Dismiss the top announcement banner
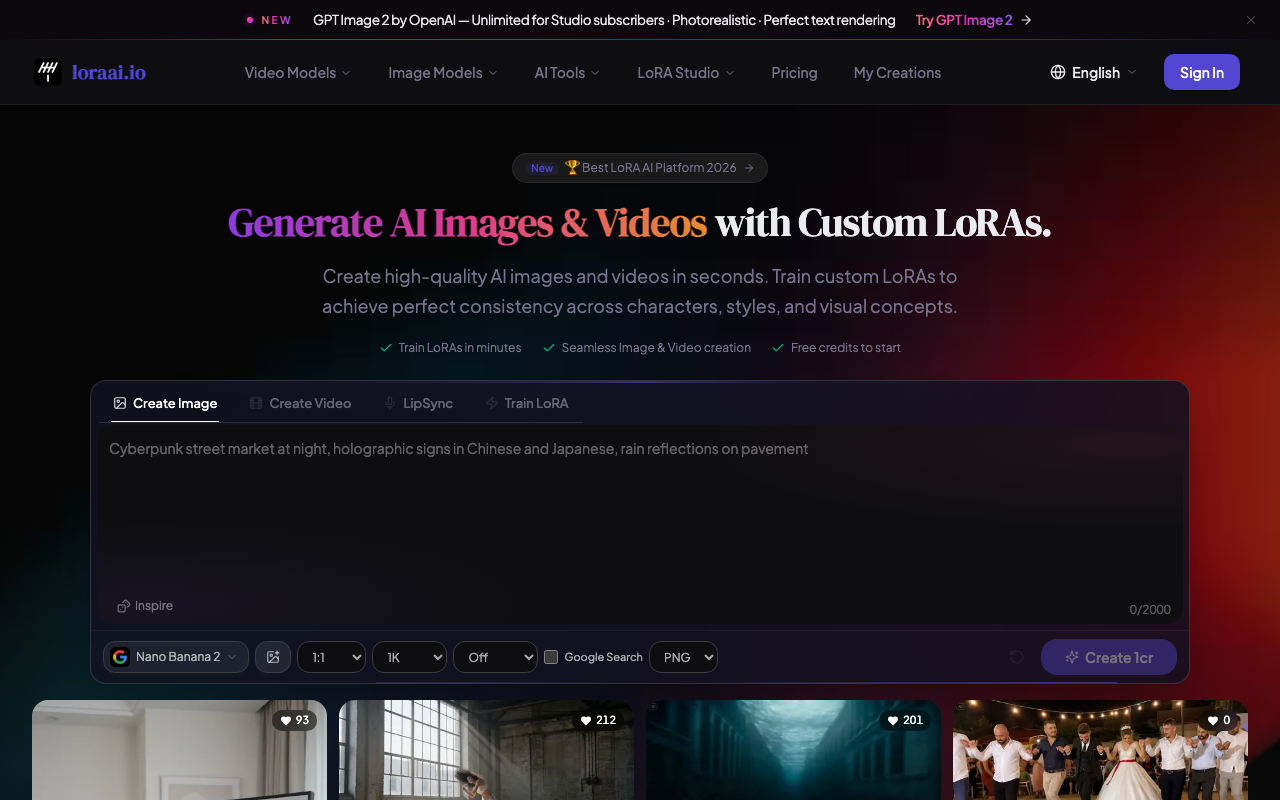Image resolution: width=1280 pixels, height=800 pixels. 1251,20
